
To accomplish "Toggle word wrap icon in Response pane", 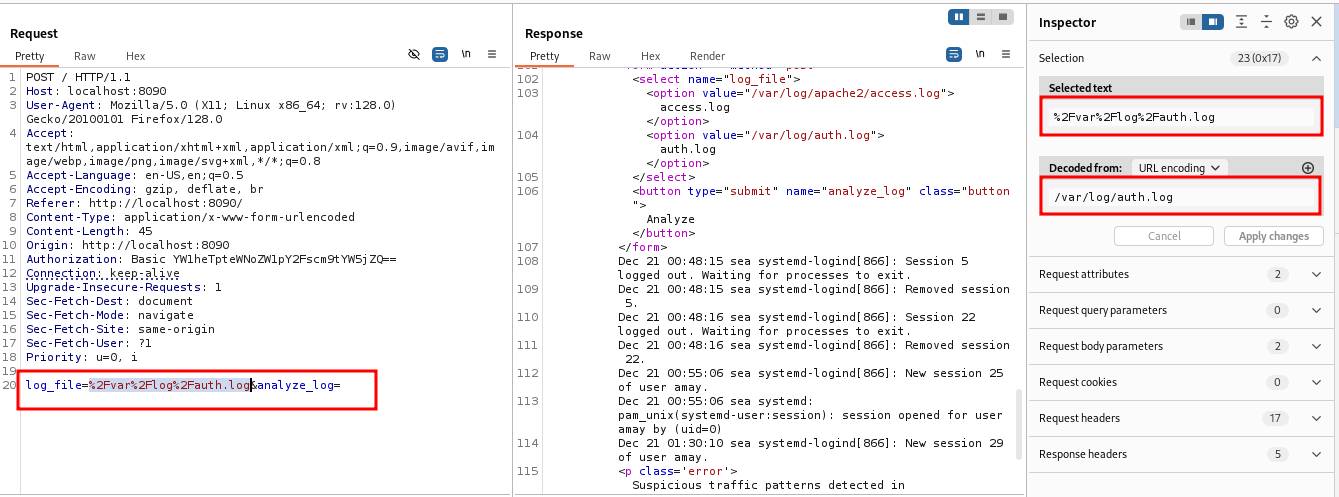I will coord(954,55).
